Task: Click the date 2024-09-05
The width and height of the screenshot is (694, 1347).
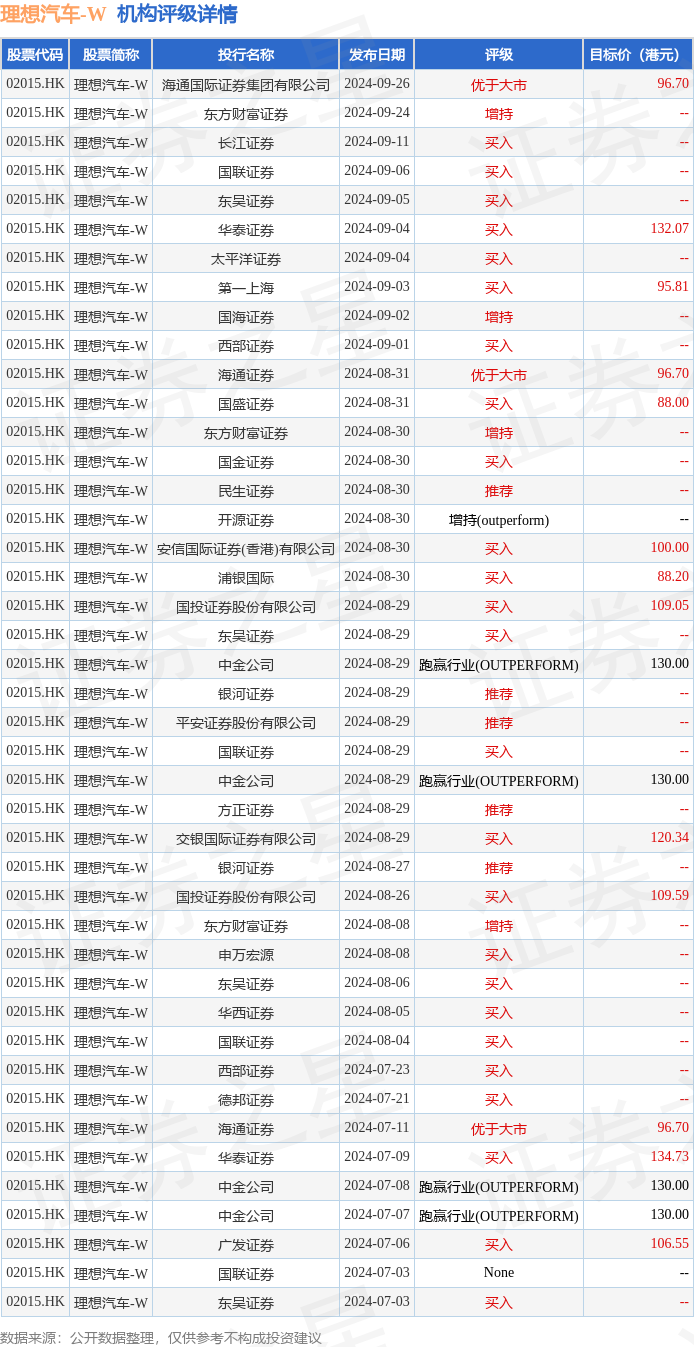Action: tap(377, 200)
